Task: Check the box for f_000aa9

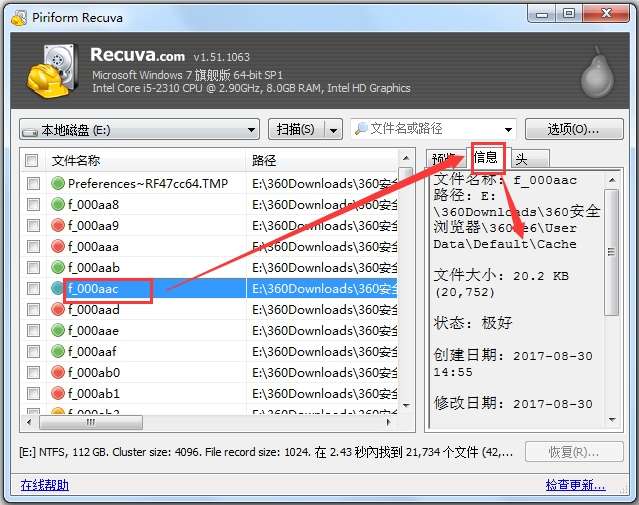Action: (x=33, y=225)
